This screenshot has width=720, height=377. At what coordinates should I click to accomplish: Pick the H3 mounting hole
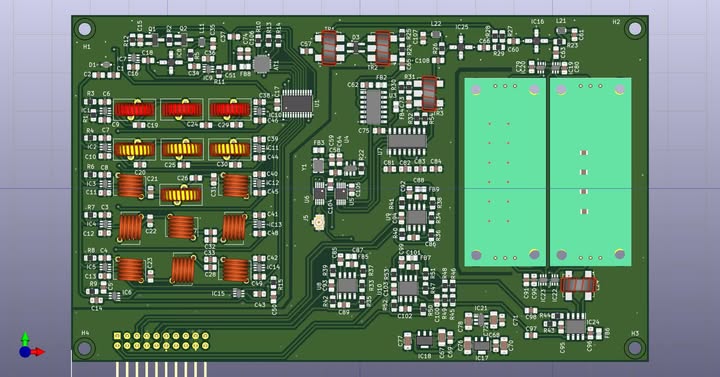click(x=635, y=348)
